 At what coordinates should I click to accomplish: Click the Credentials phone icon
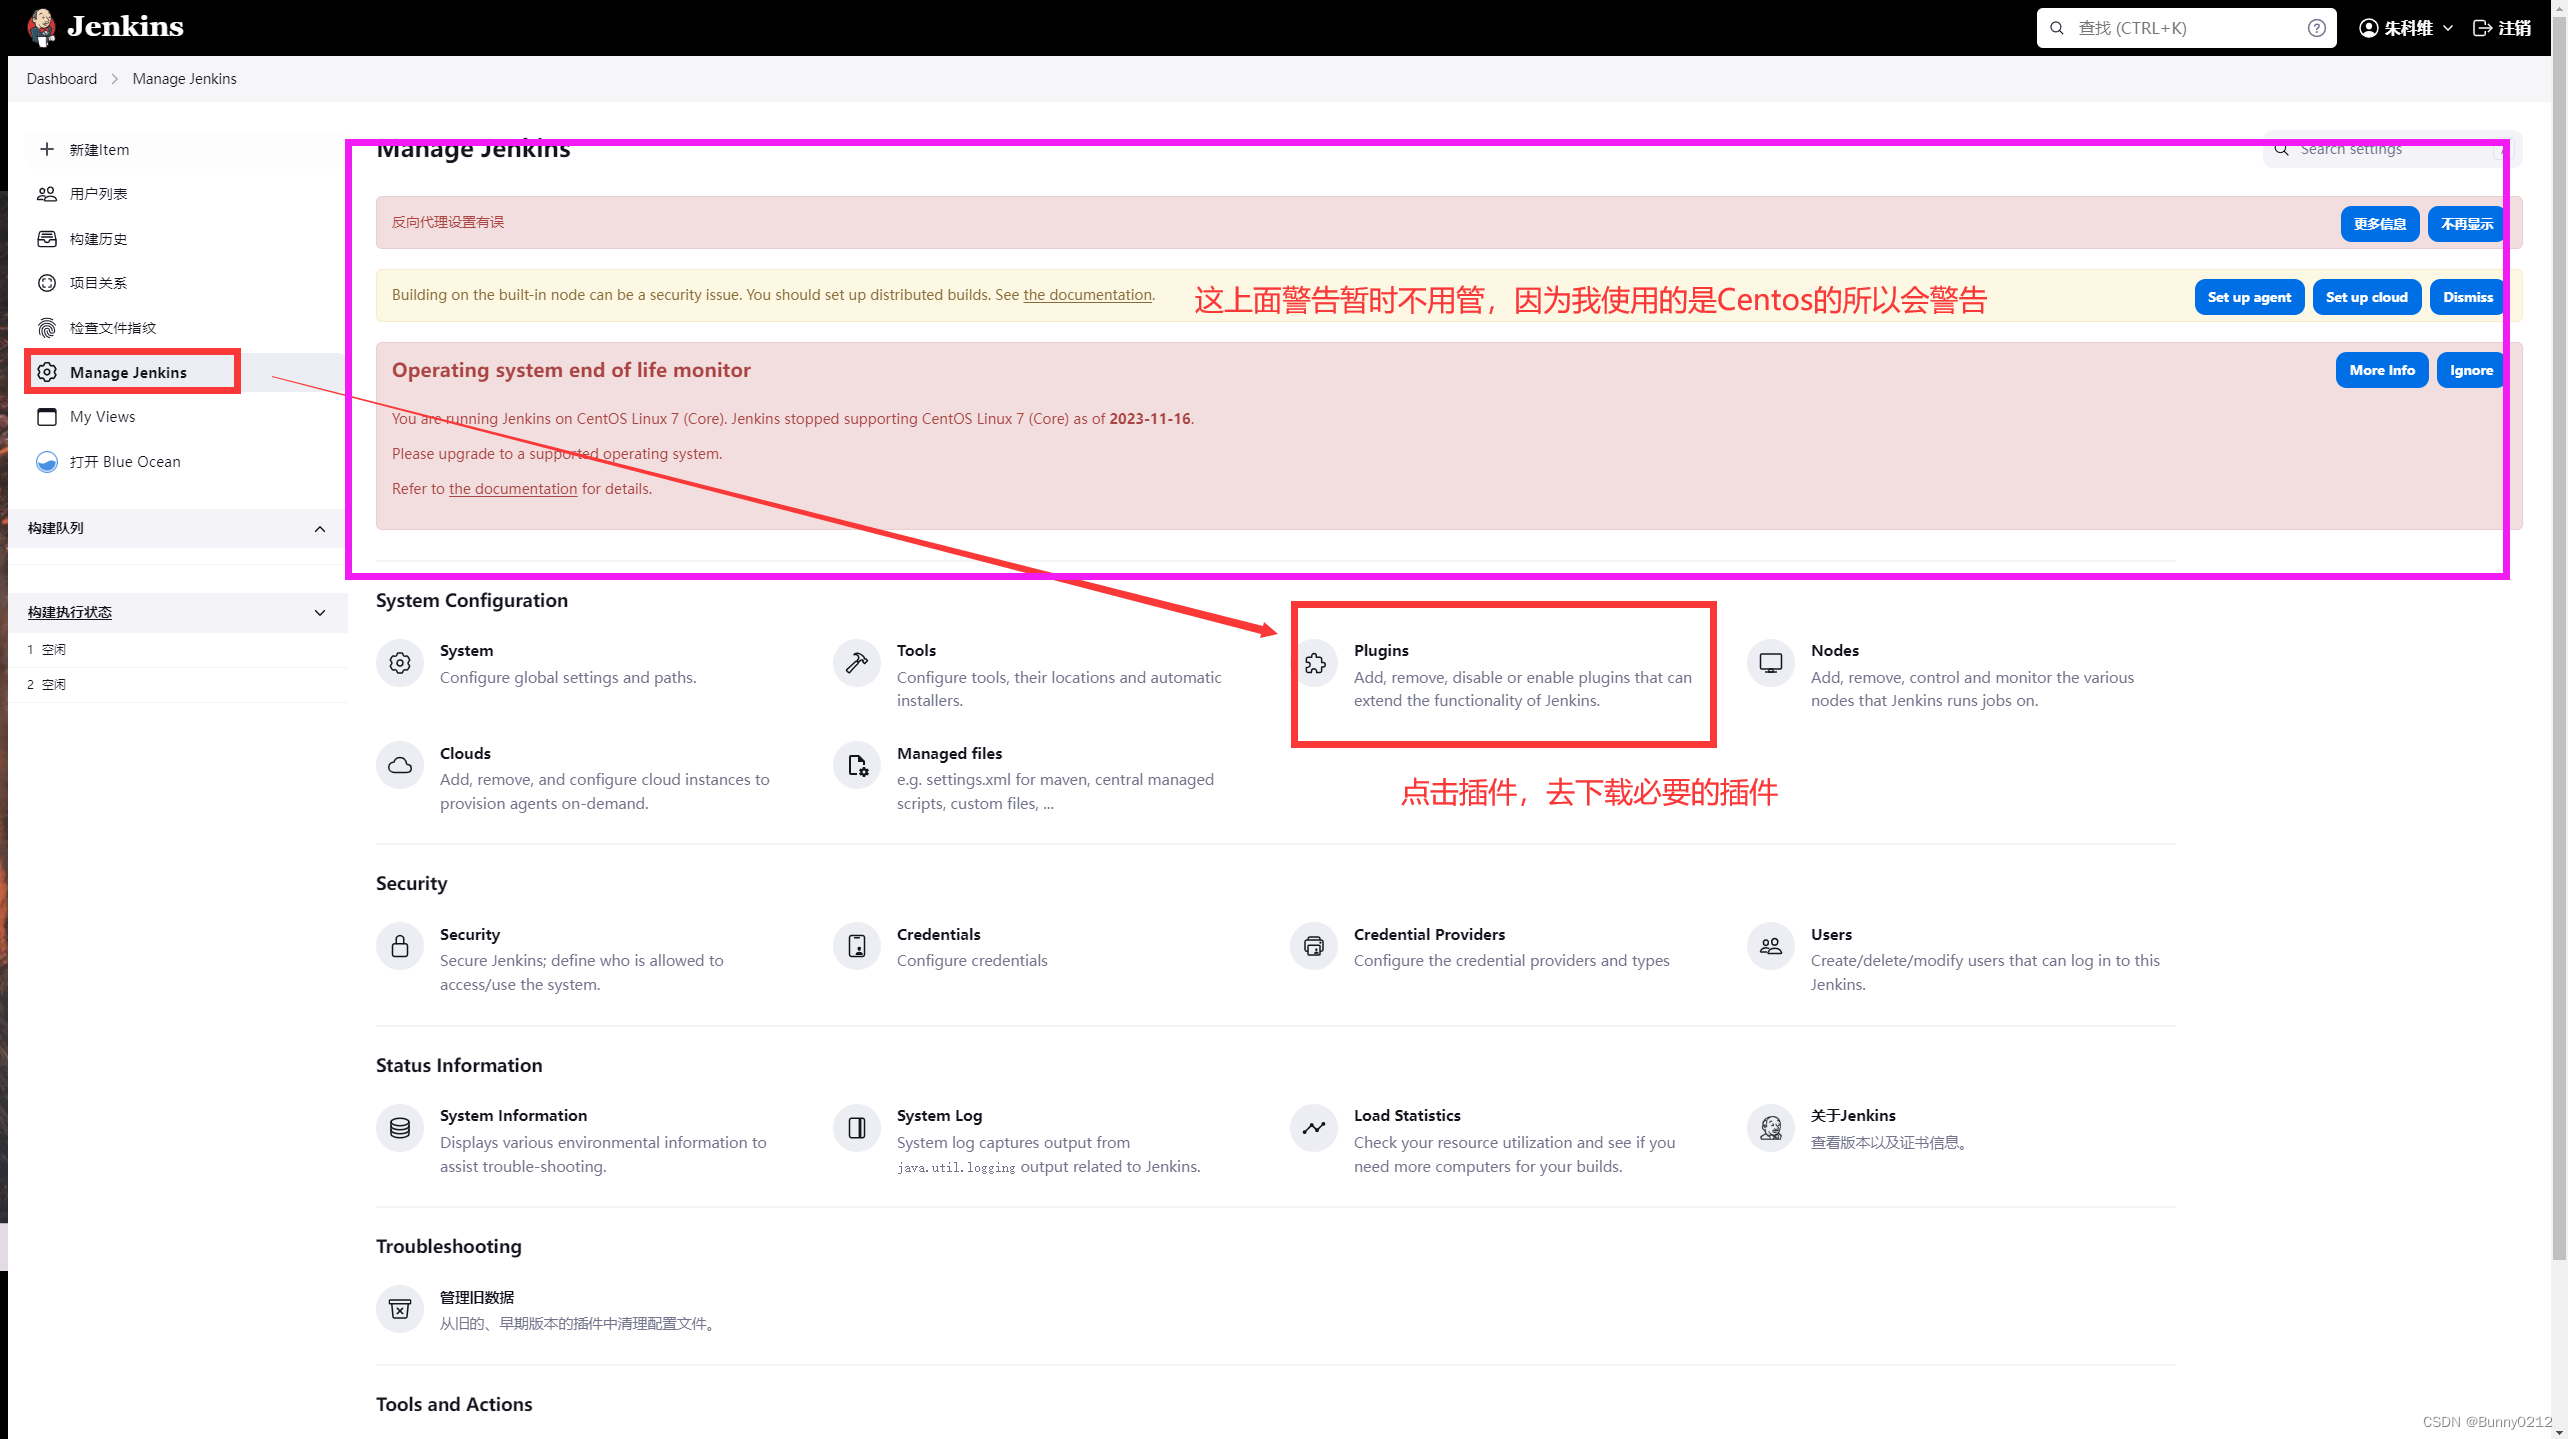click(857, 946)
